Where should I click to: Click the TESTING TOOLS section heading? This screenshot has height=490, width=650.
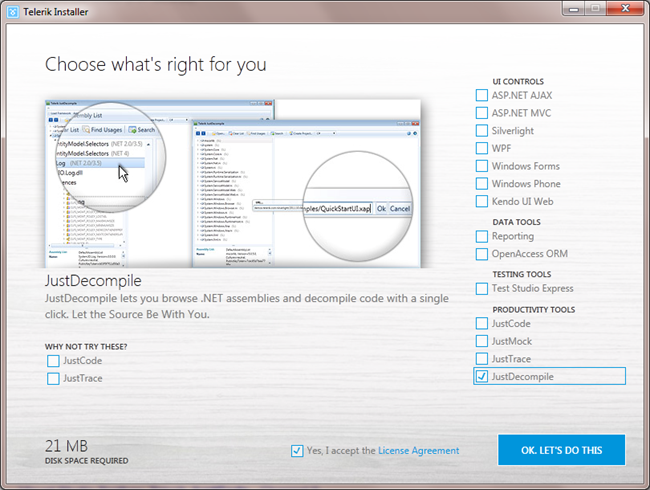tap(521, 274)
